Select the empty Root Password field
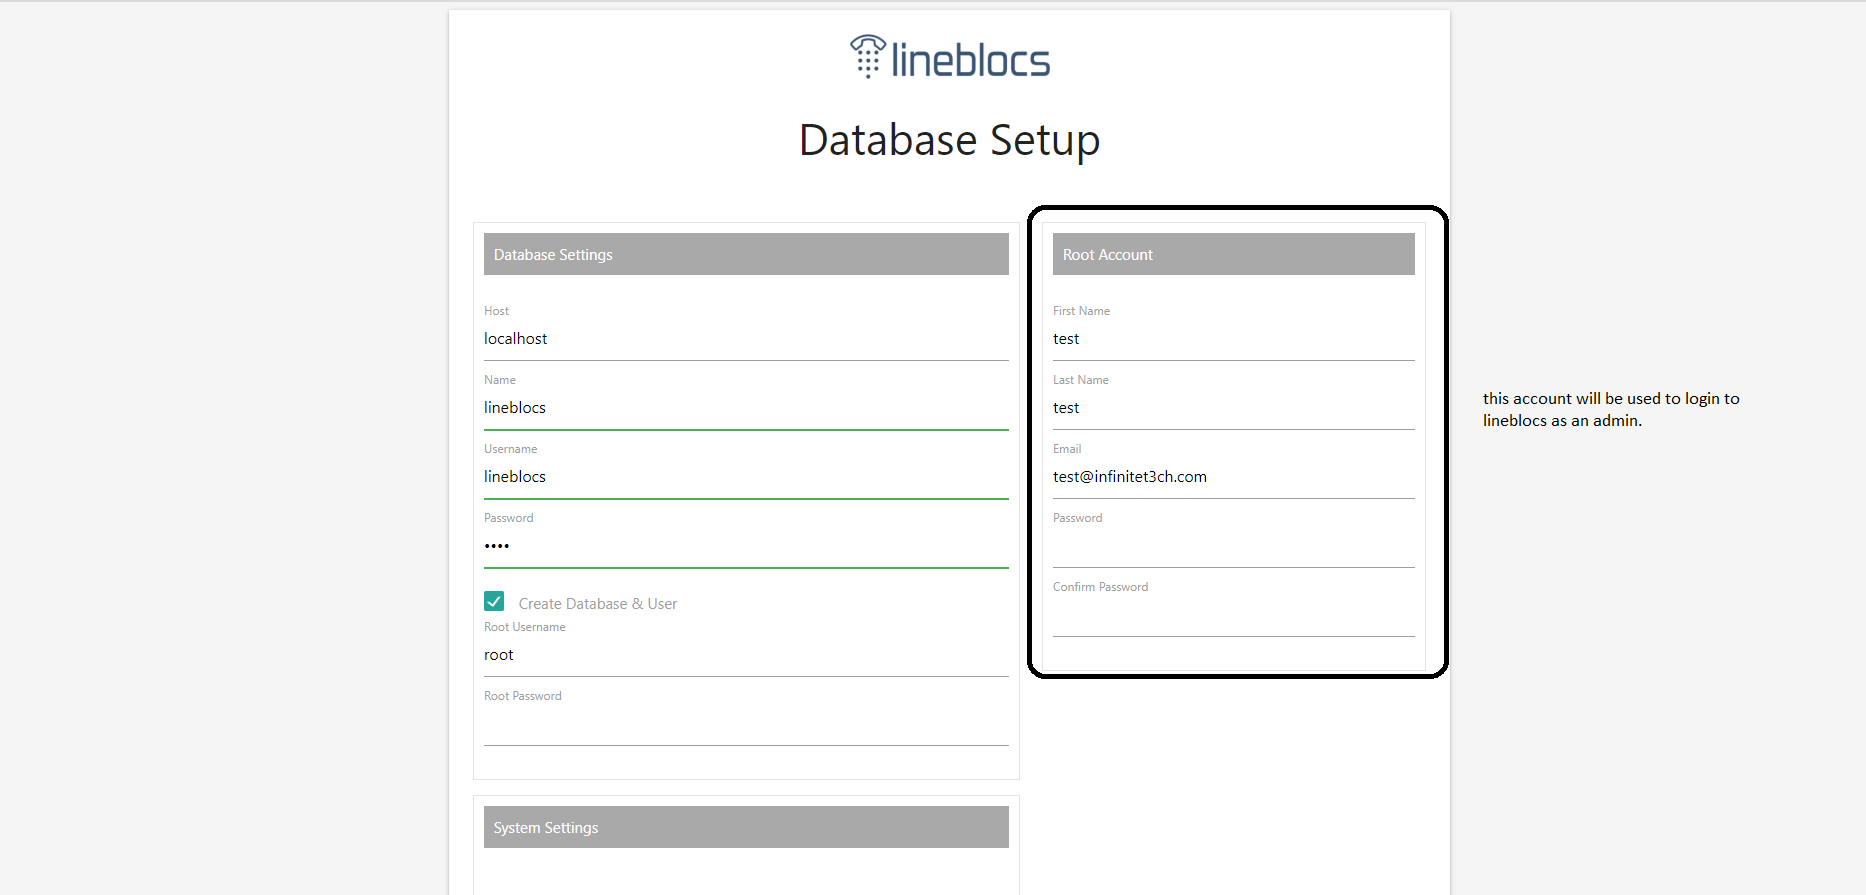This screenshot has width=1866, height=895. click(746, 724)
